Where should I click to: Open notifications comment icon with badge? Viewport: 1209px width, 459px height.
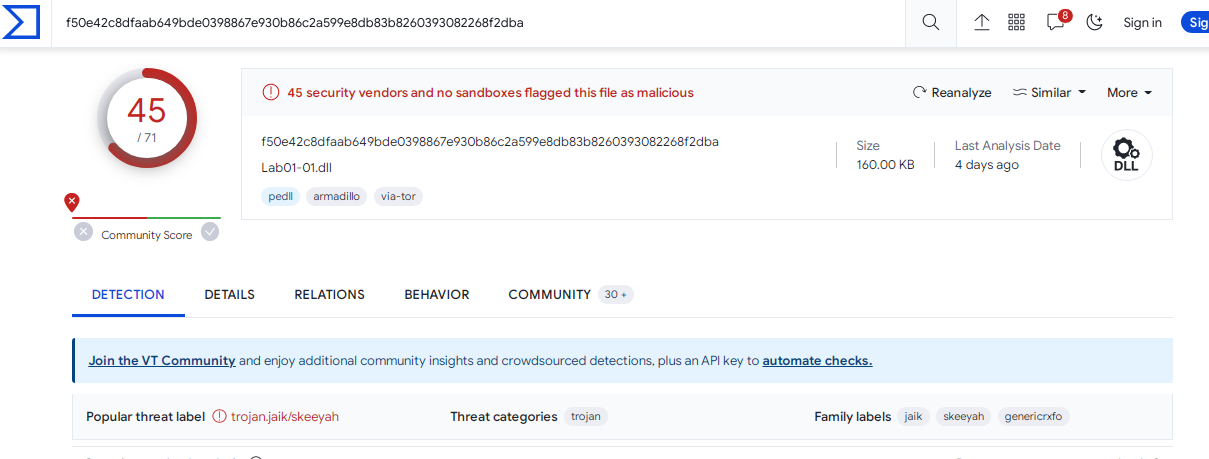coord(1058,21)
